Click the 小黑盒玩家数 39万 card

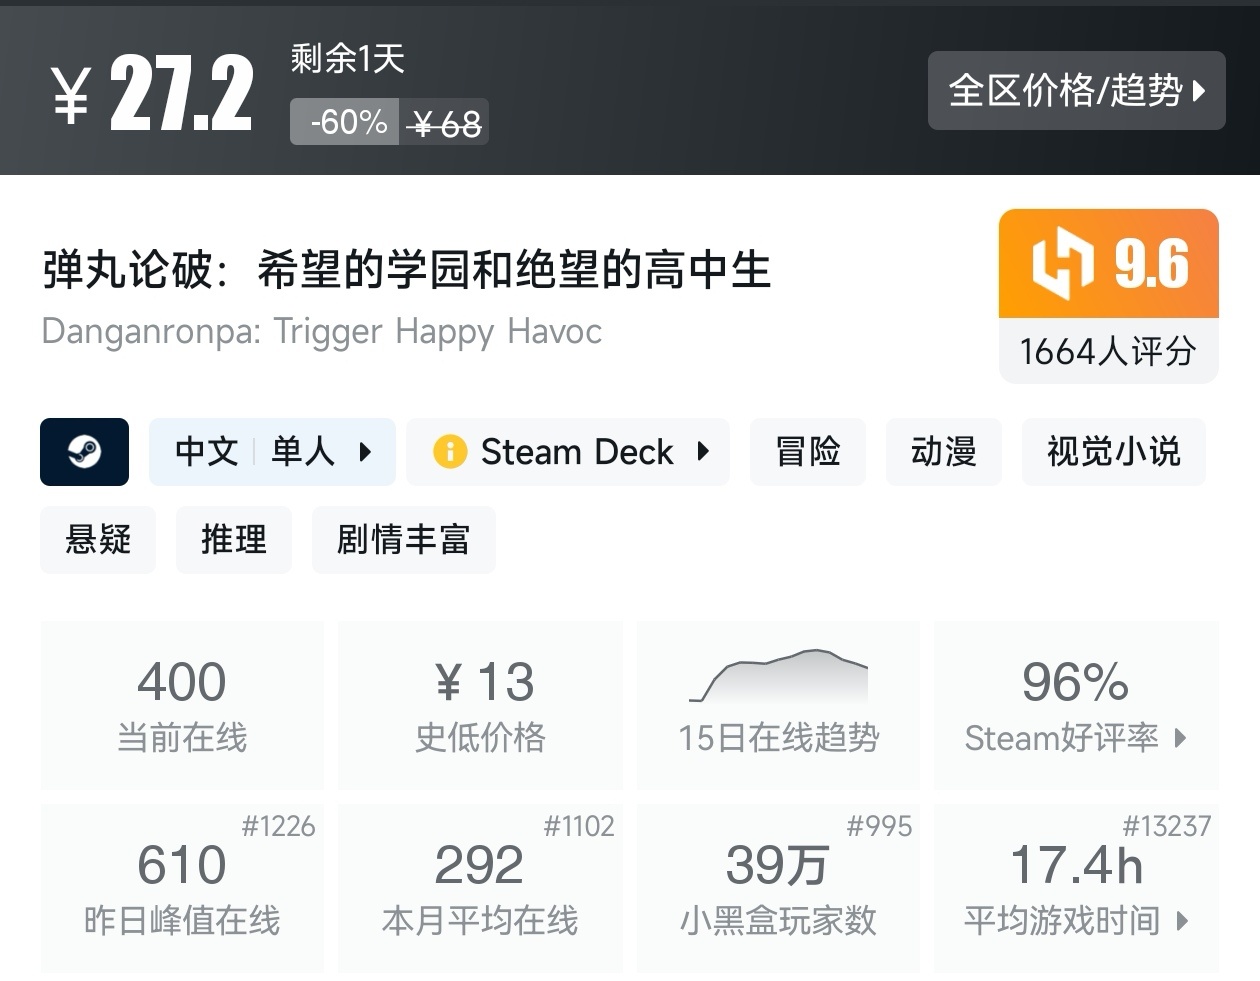778,888
